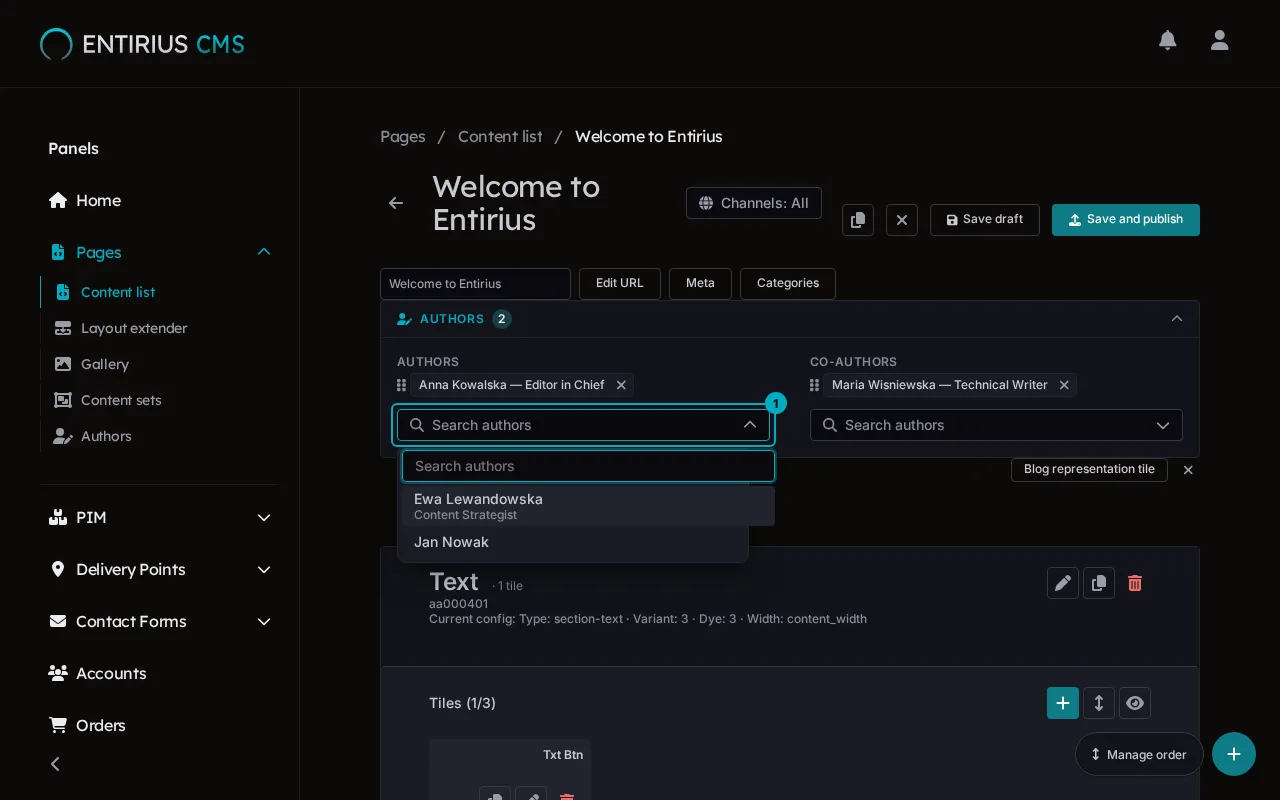Open the Layout extender sidebar item
This screenshot has height=800, width=1280.
pyautogui.click(x=134, y=328)
